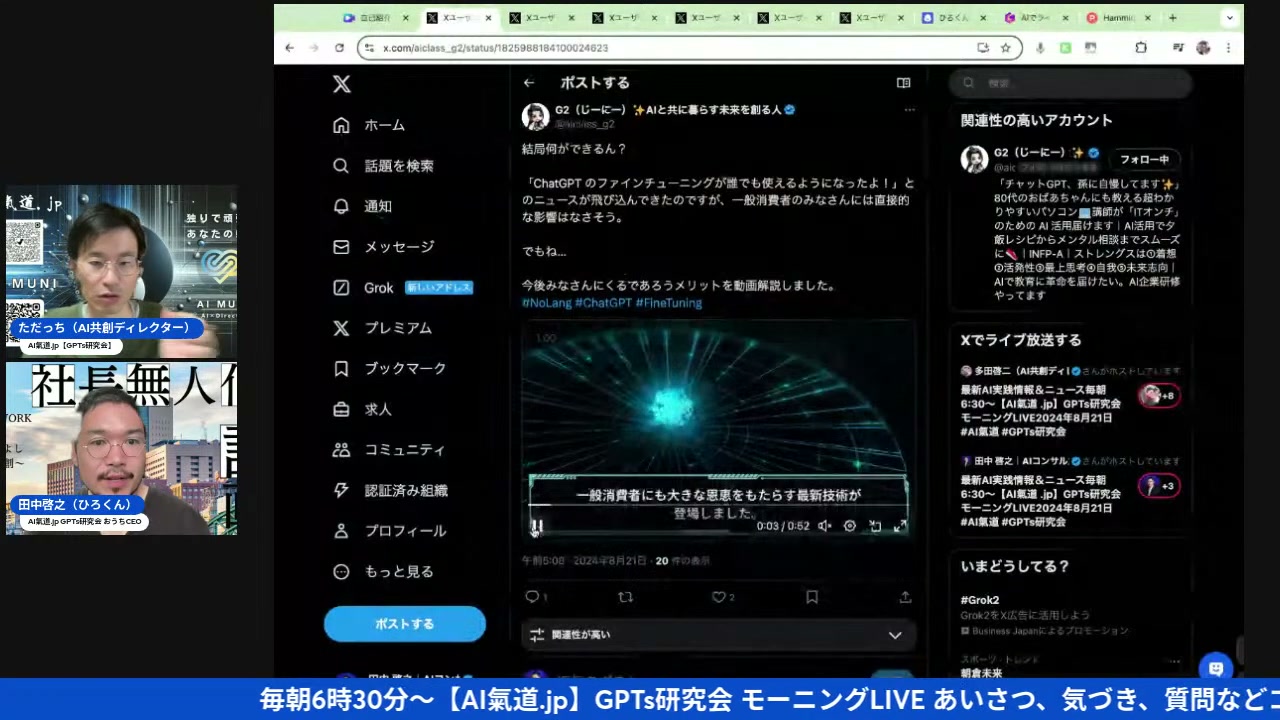Click the share icon on the post
The width and height of the screenshot is (1280, 720).
point(905,597)
